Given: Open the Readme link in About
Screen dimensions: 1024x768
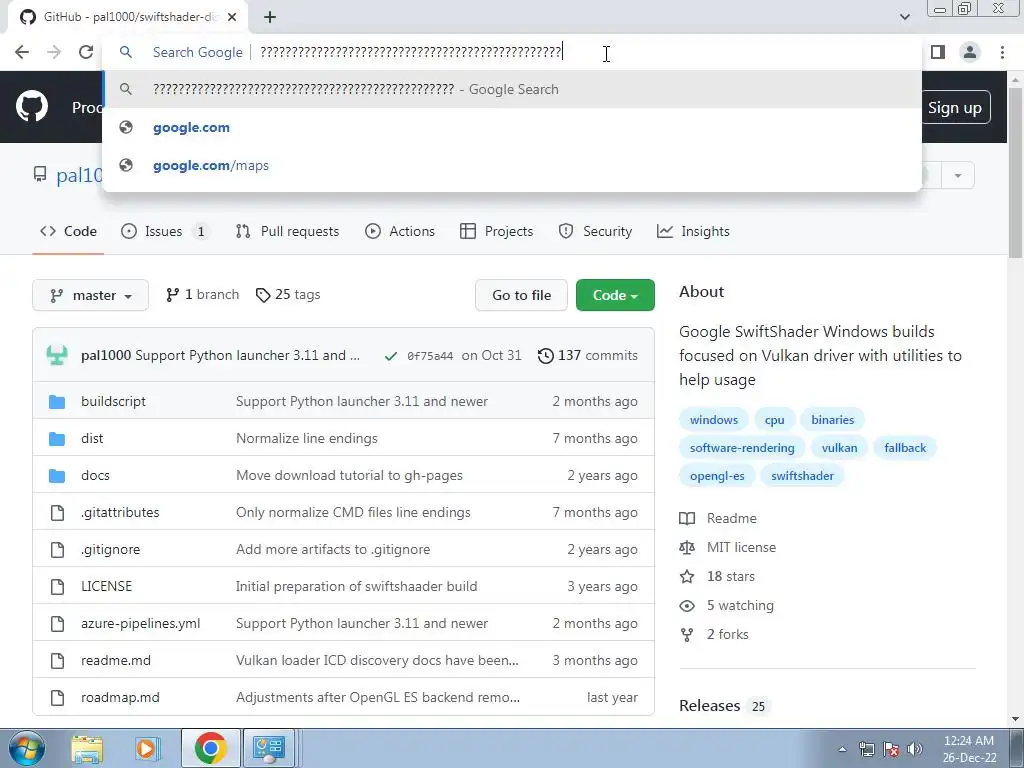Looking at the screenshot, I should [718, 519].
